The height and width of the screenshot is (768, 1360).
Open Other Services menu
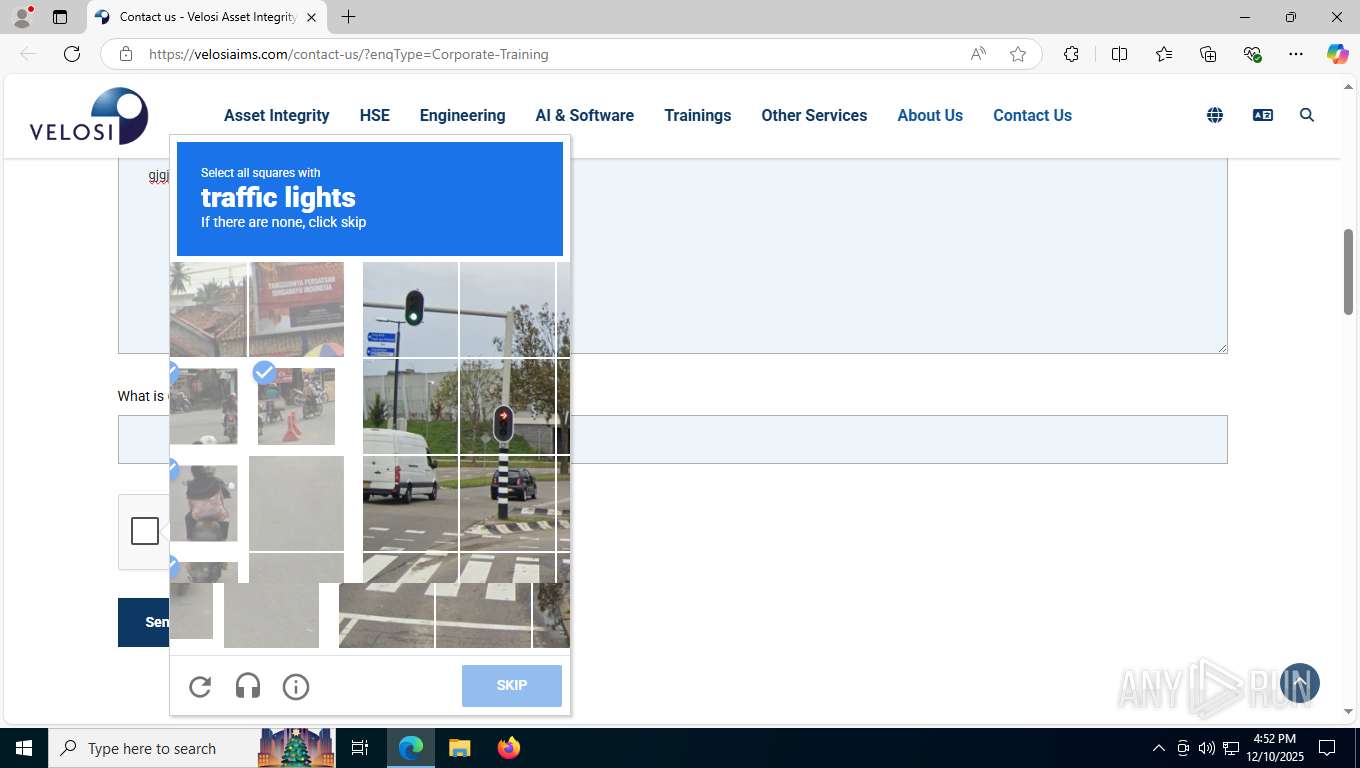point(814,115)
